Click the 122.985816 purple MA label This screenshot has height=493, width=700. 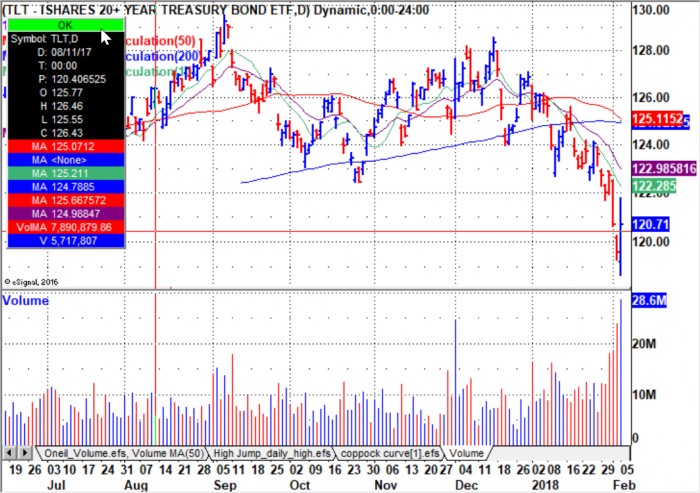[x=664, y=168]
